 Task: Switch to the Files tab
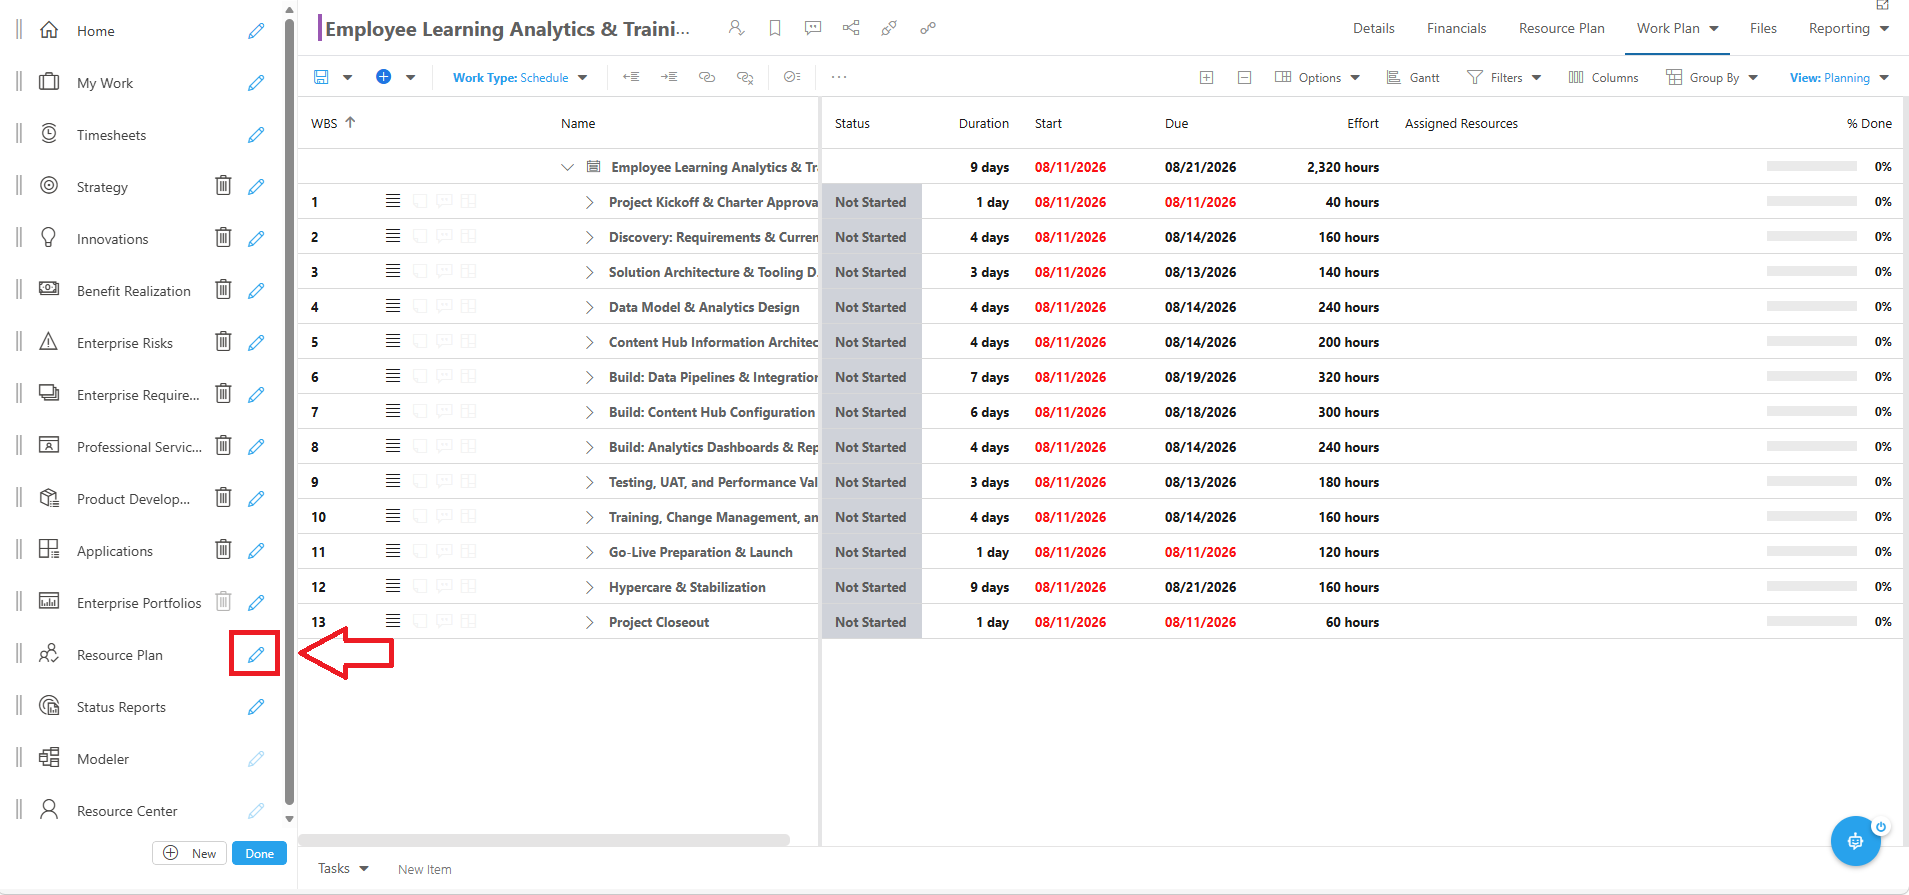pyautogui.click(x=1763, y=28)
